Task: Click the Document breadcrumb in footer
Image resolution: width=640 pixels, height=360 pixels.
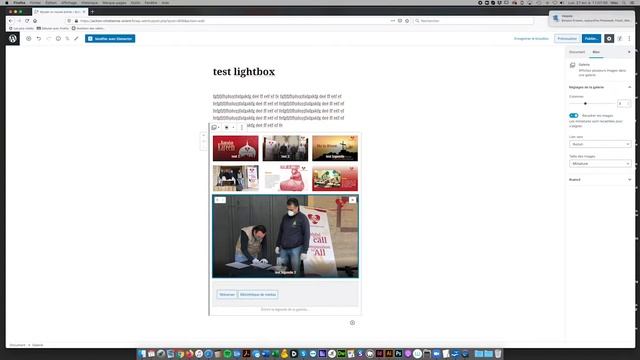Action: click(x=17, y=345)
